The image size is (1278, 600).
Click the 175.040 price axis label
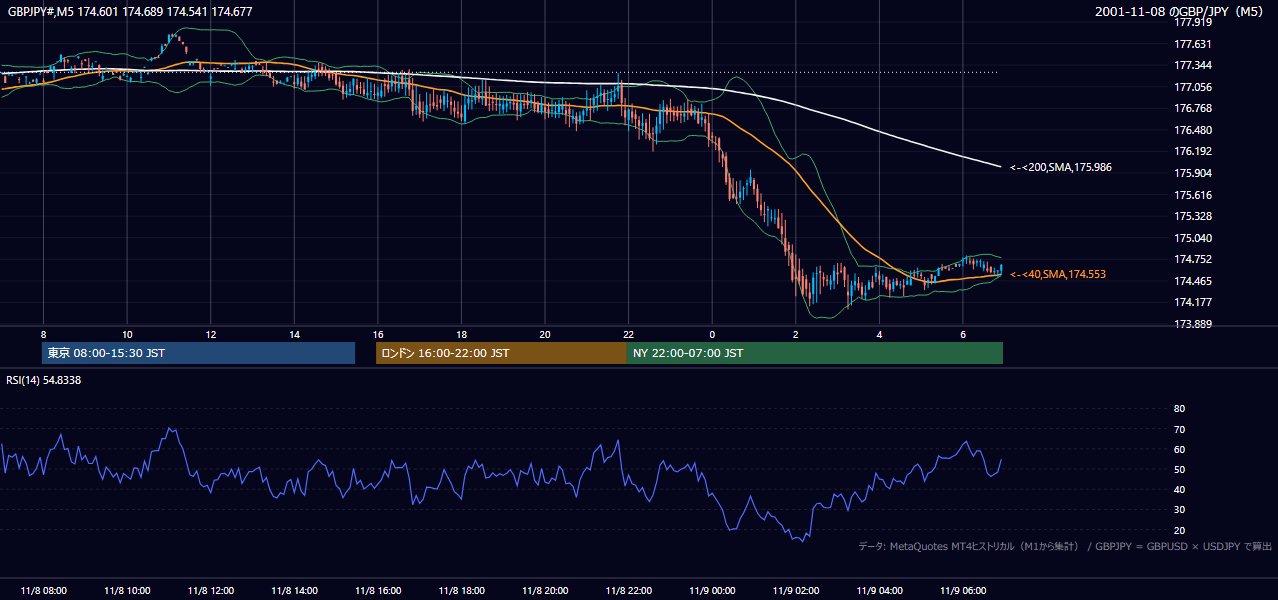pyautogui.click(x=1193, y=238)
